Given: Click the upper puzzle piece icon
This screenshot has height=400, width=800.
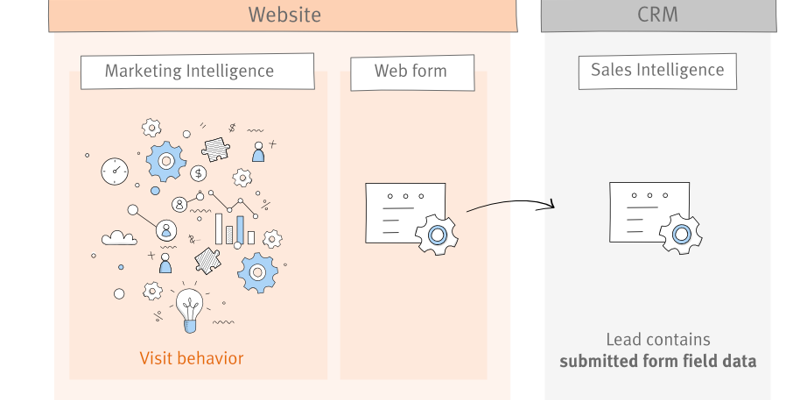Looking at the screenshot, I should [216, 149].
